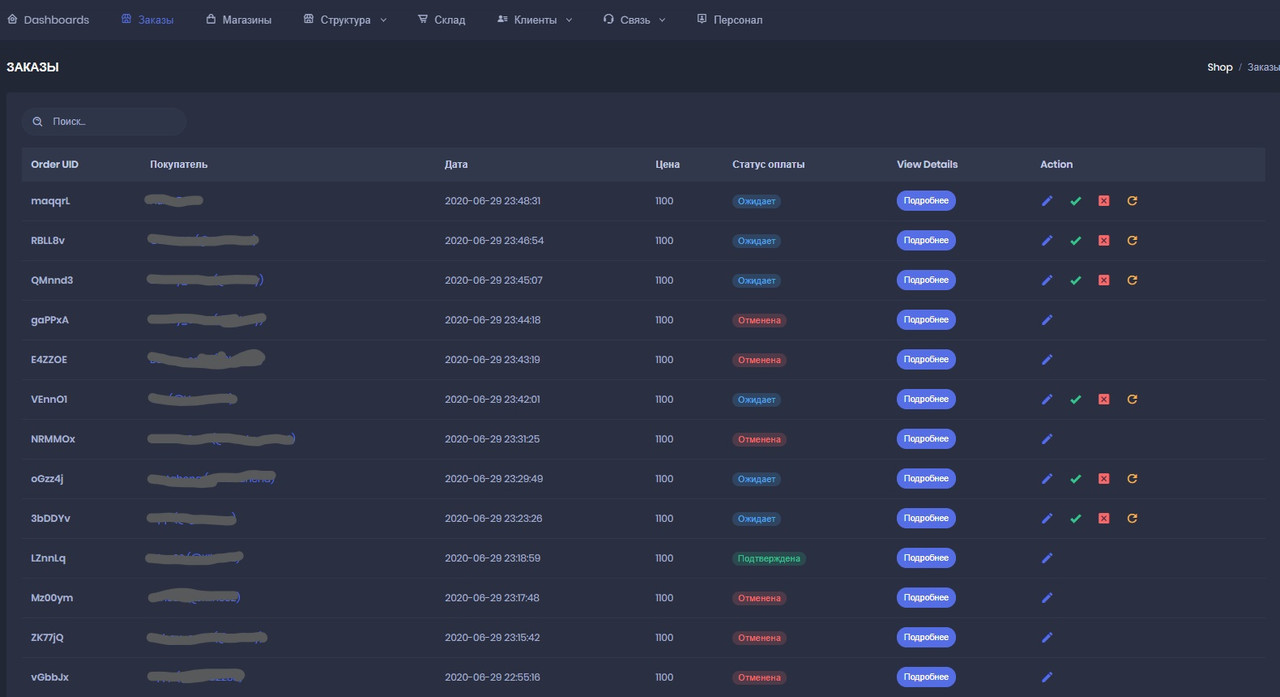Viewport: 1280px width, 697px height.
Task: Edit order E4ZZOE with pencil icon
Action: click(1047, 359)
